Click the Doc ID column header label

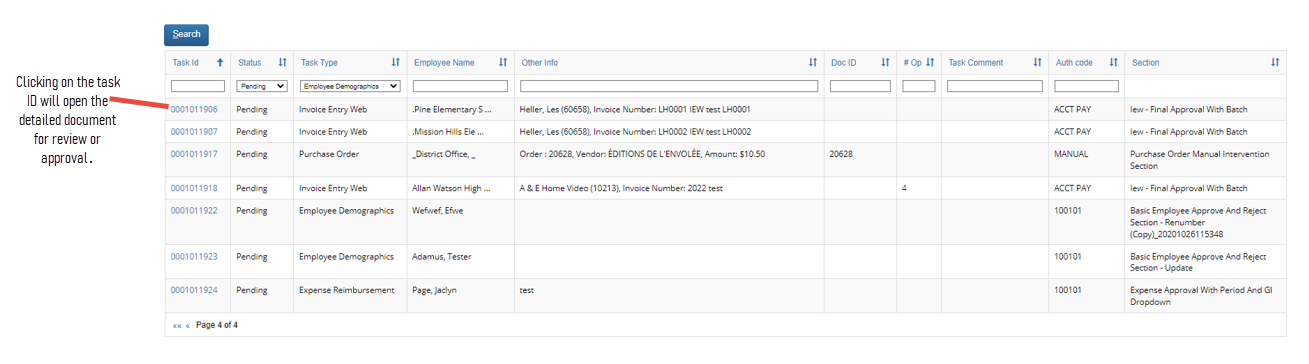(844, 62)
